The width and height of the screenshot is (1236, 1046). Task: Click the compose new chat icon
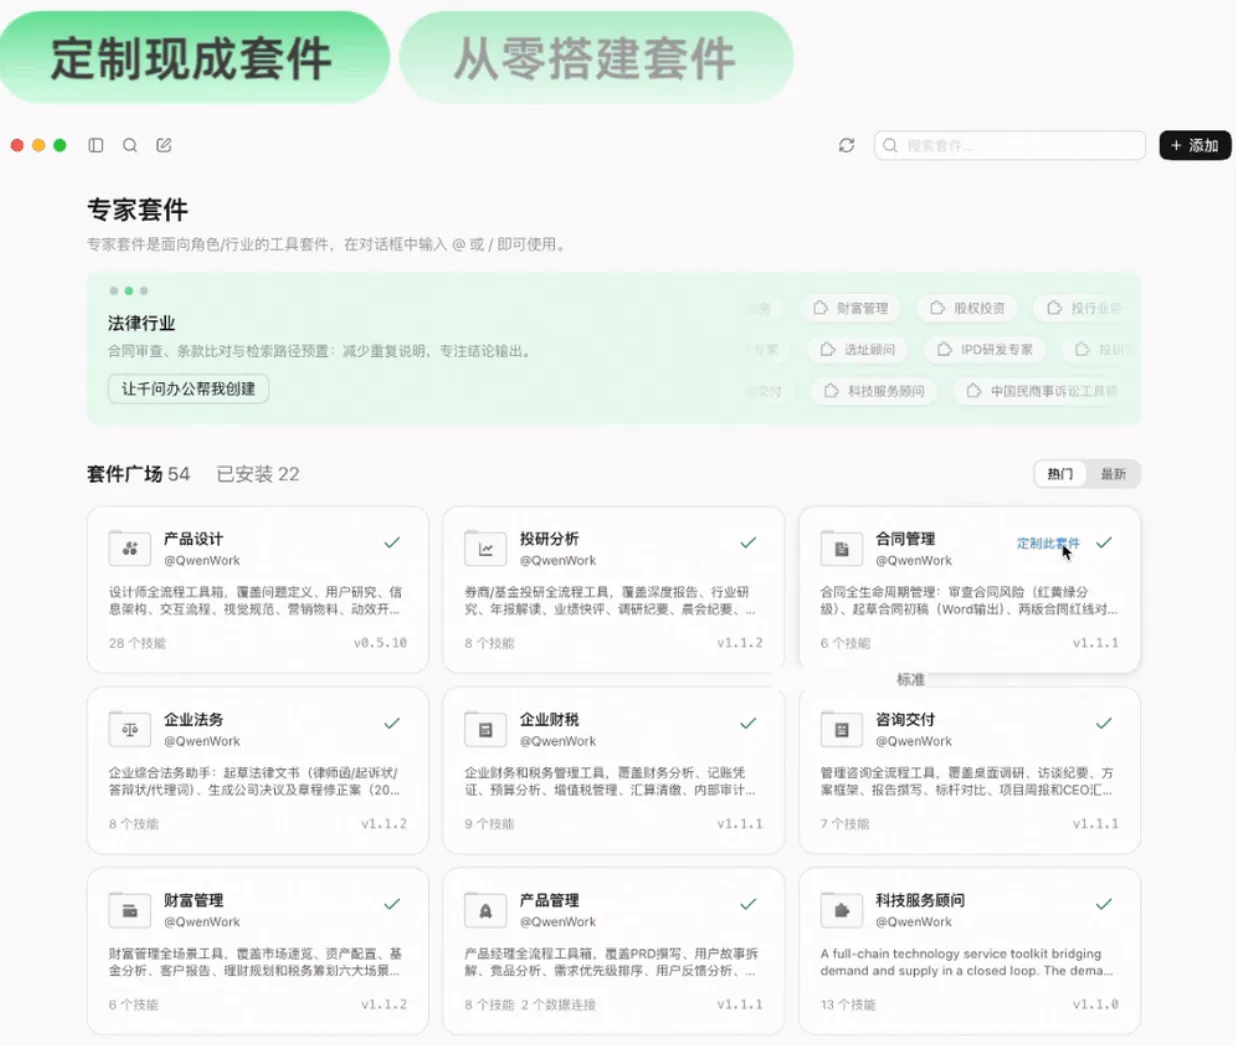[x=164, y=145]
